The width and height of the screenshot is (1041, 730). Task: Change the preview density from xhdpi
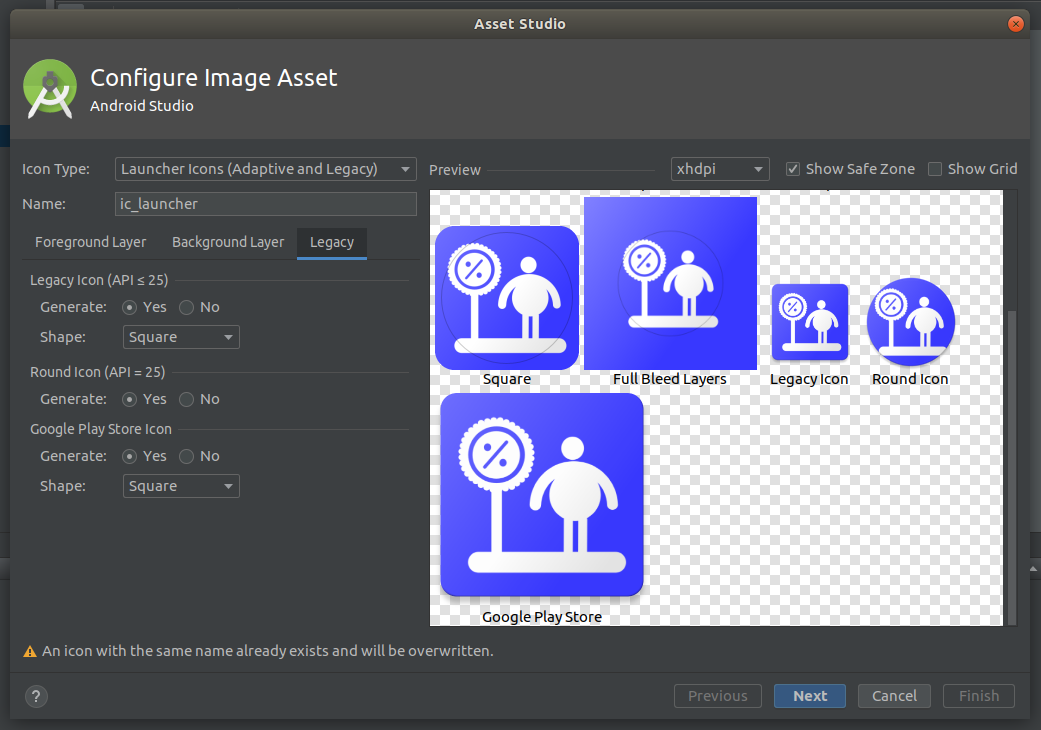(720, 168)
